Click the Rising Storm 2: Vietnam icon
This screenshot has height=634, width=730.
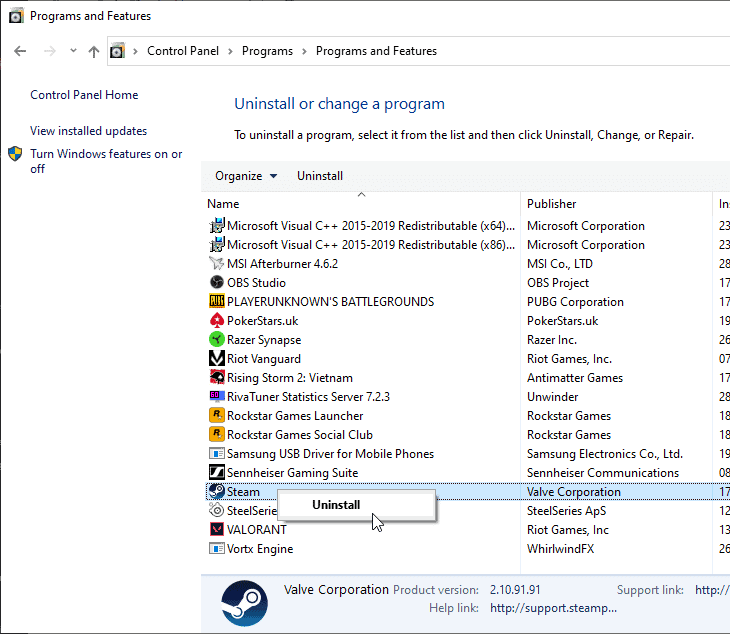216,378
